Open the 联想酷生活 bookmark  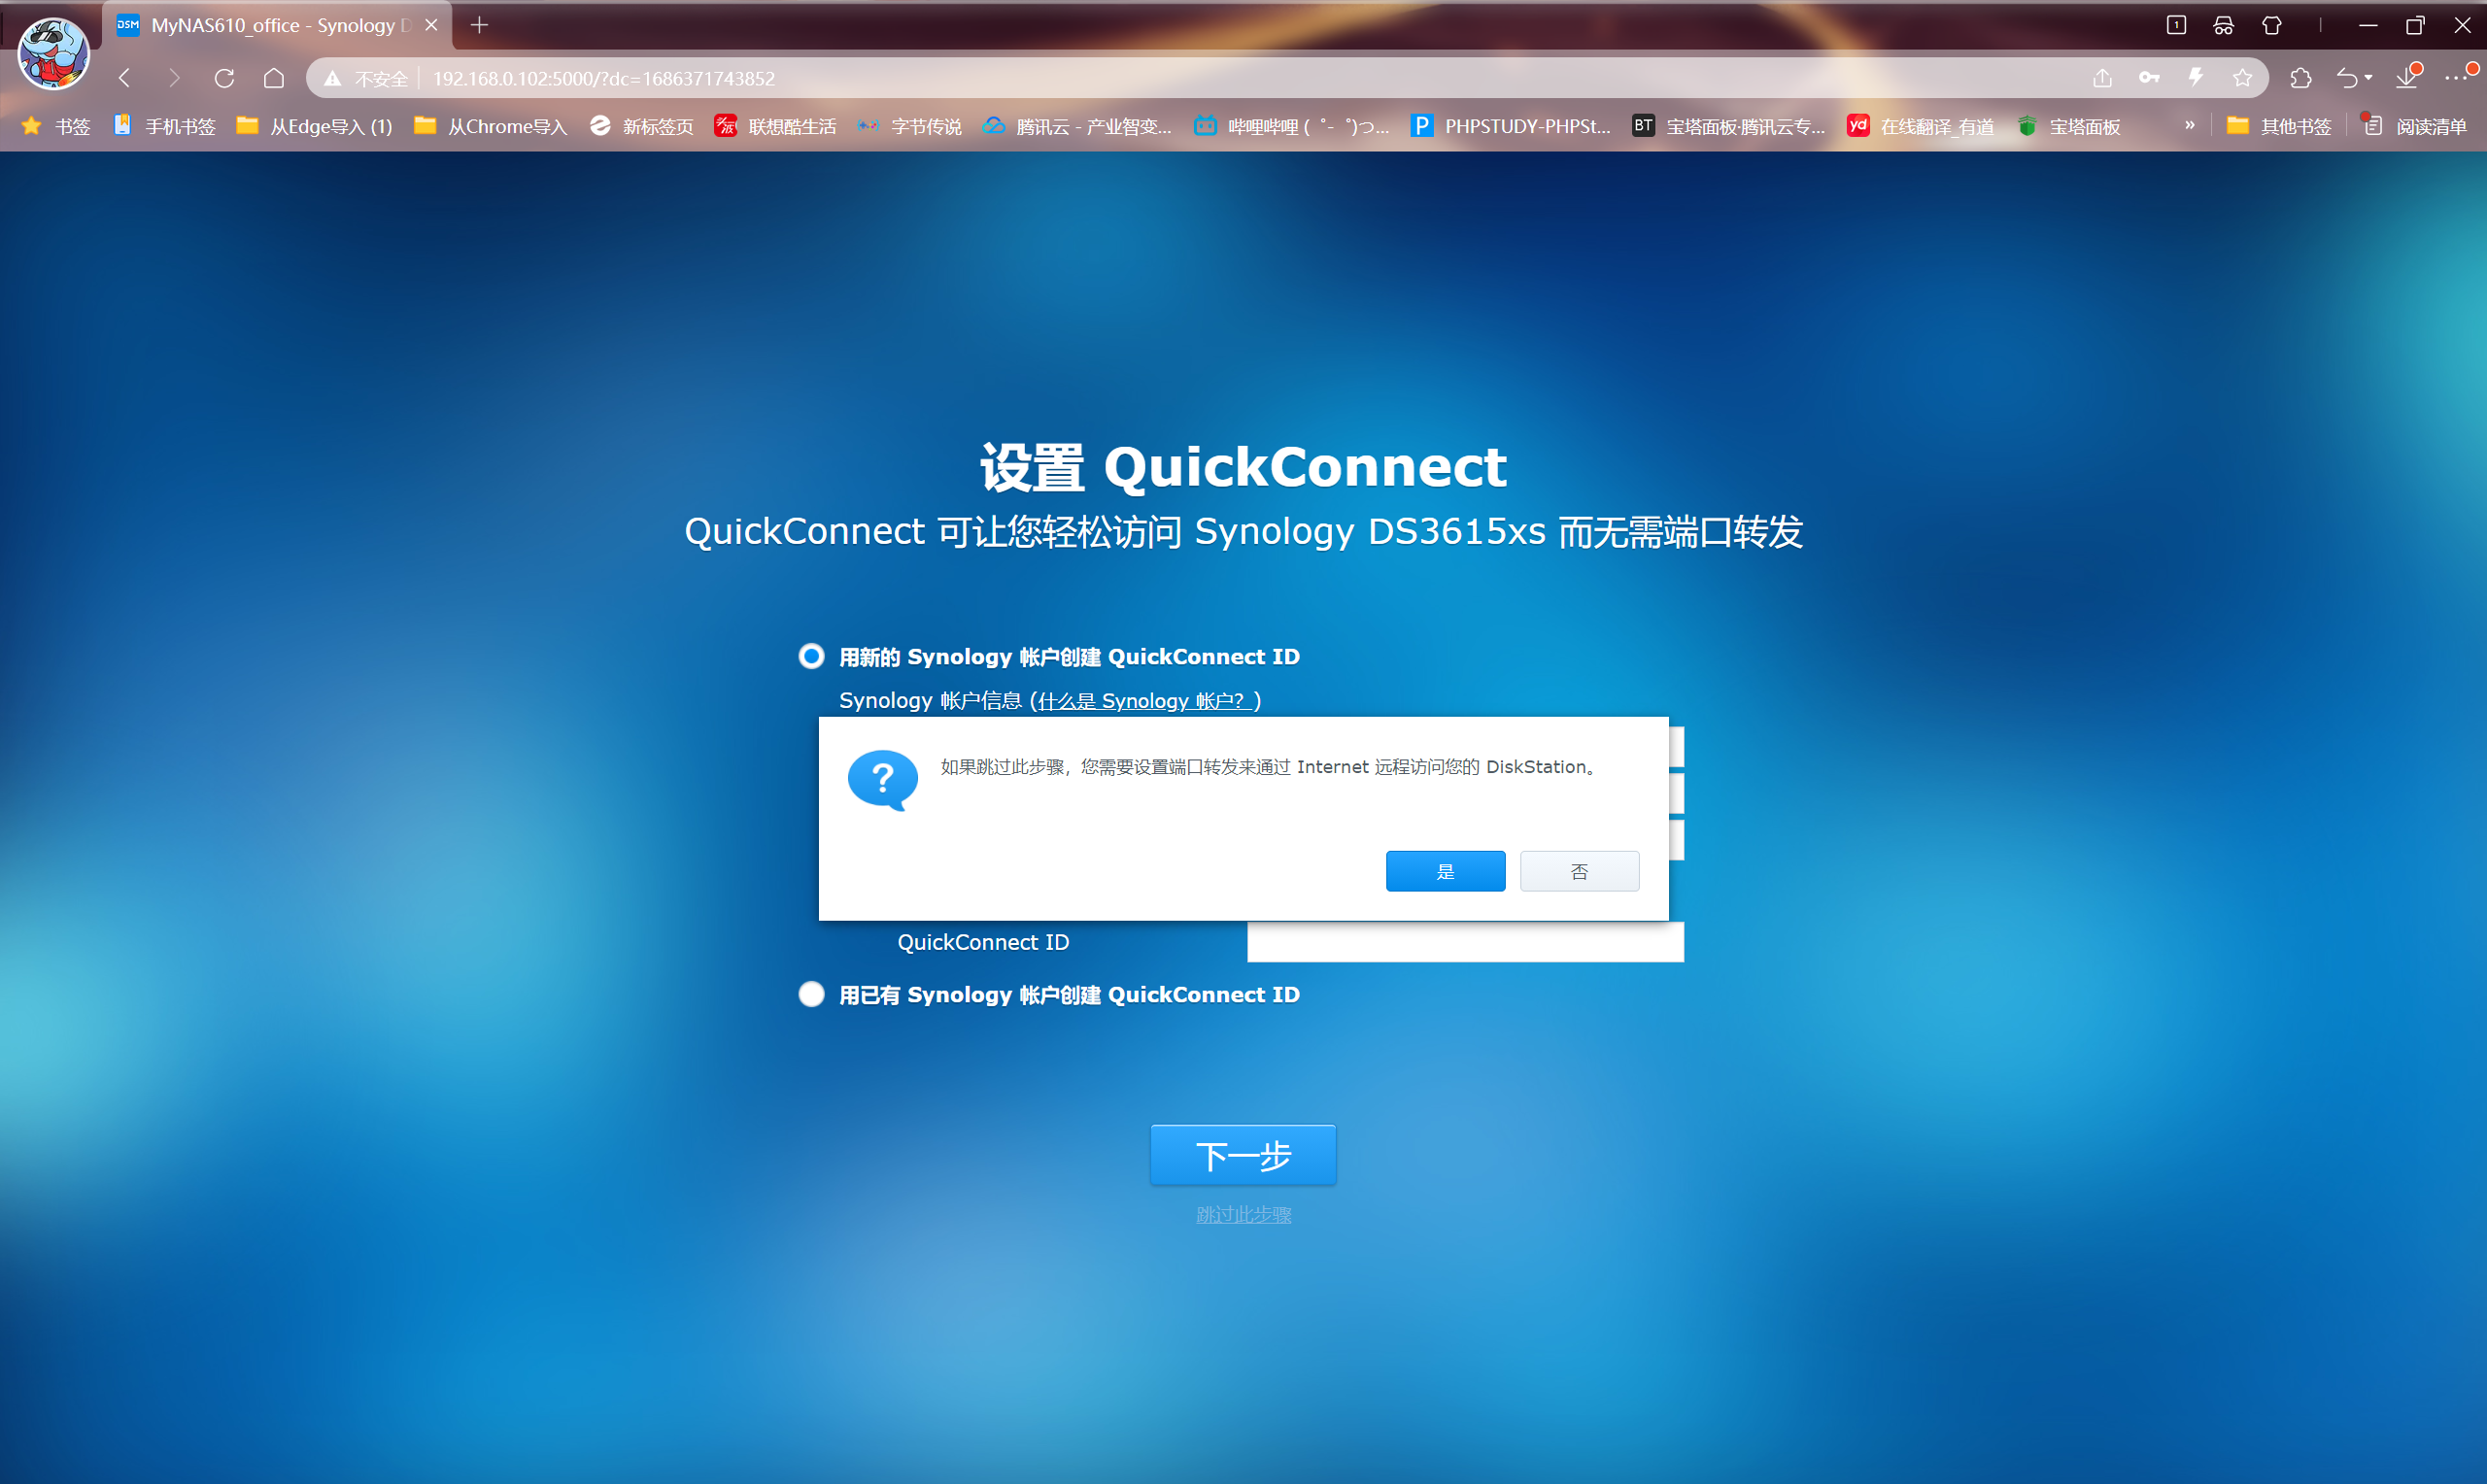pos(776,126)
